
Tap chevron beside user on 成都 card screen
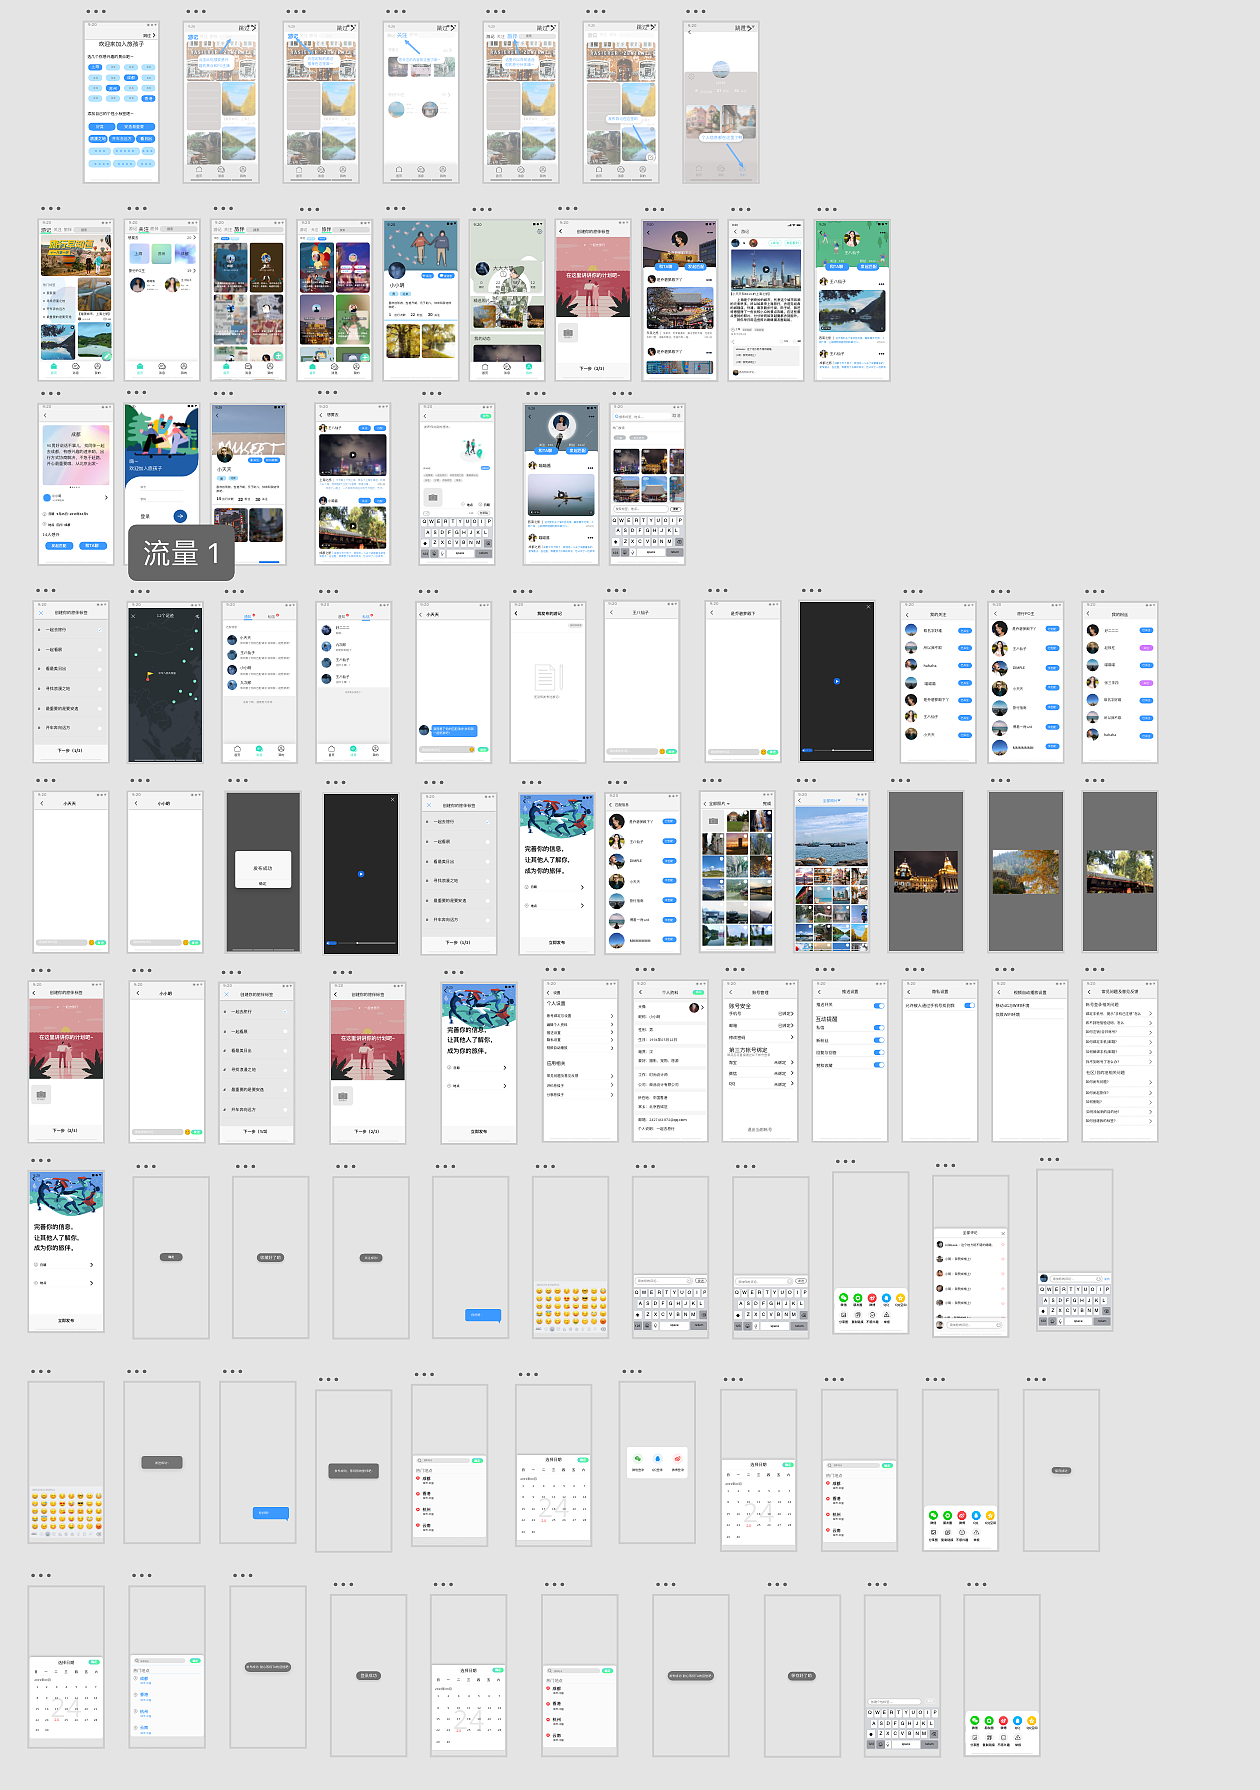pyautogui.click(x=106, y=497)
